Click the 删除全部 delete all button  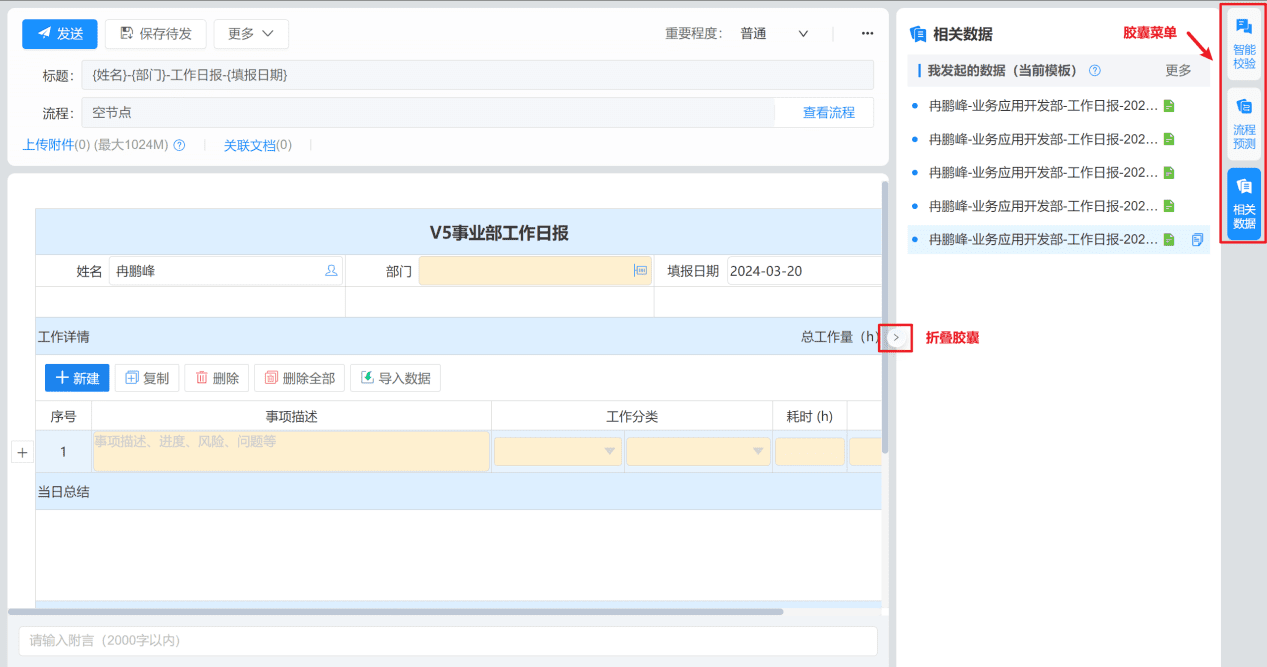[299, 378]
